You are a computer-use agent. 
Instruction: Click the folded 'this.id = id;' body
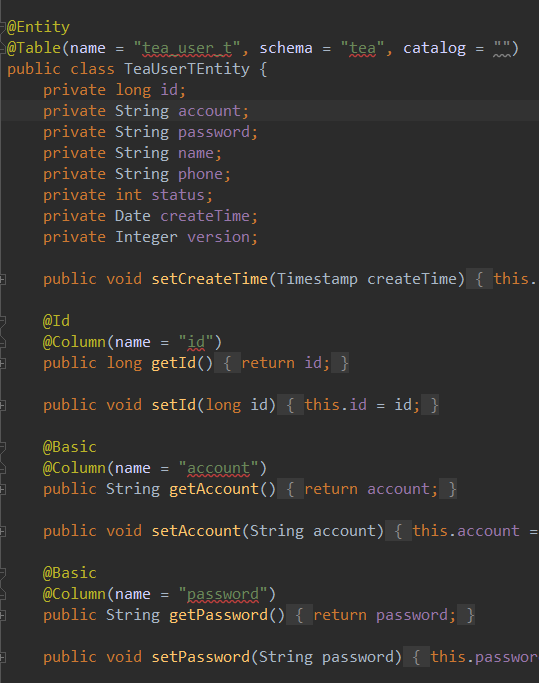pyautogui.click(x=362, y=405)
